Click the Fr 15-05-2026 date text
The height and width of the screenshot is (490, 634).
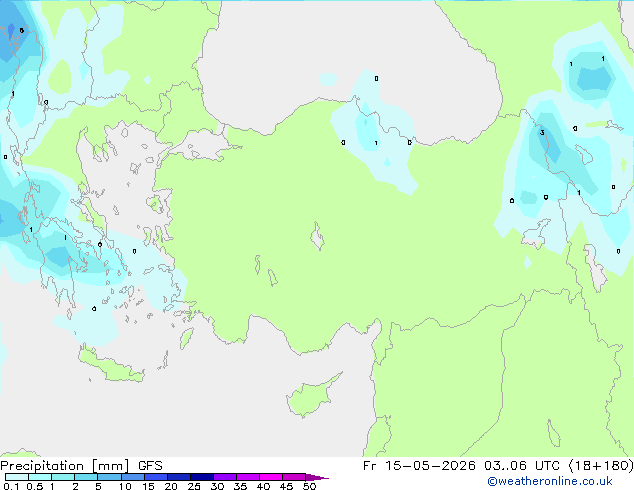(419, 466)
